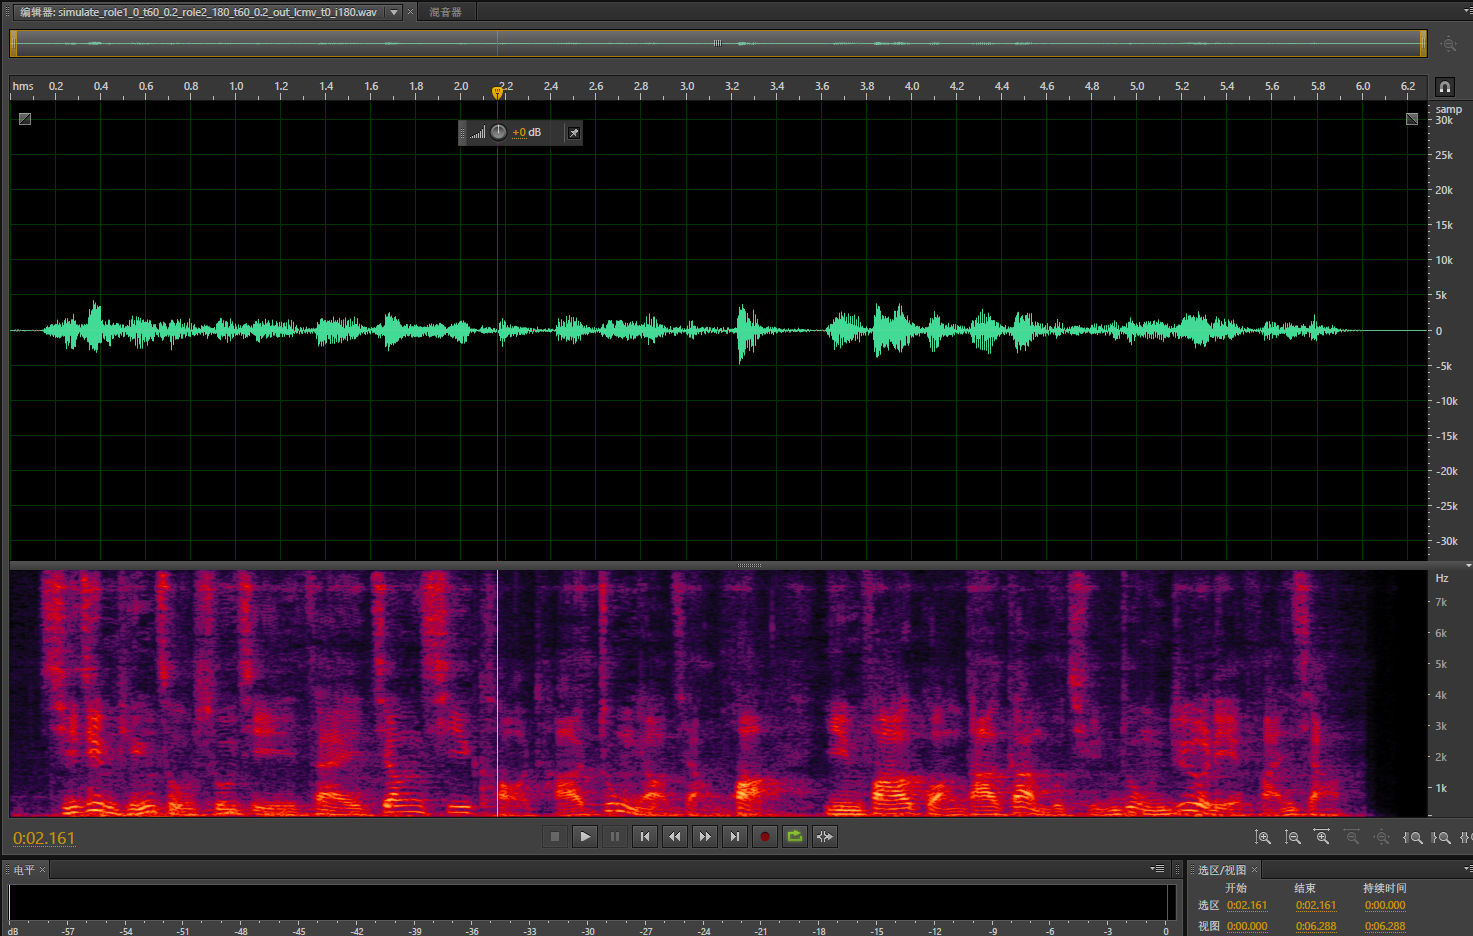Zoom in amplitude
The width and height of the screenshot is (1473, 936).
tap(1263, 838)
